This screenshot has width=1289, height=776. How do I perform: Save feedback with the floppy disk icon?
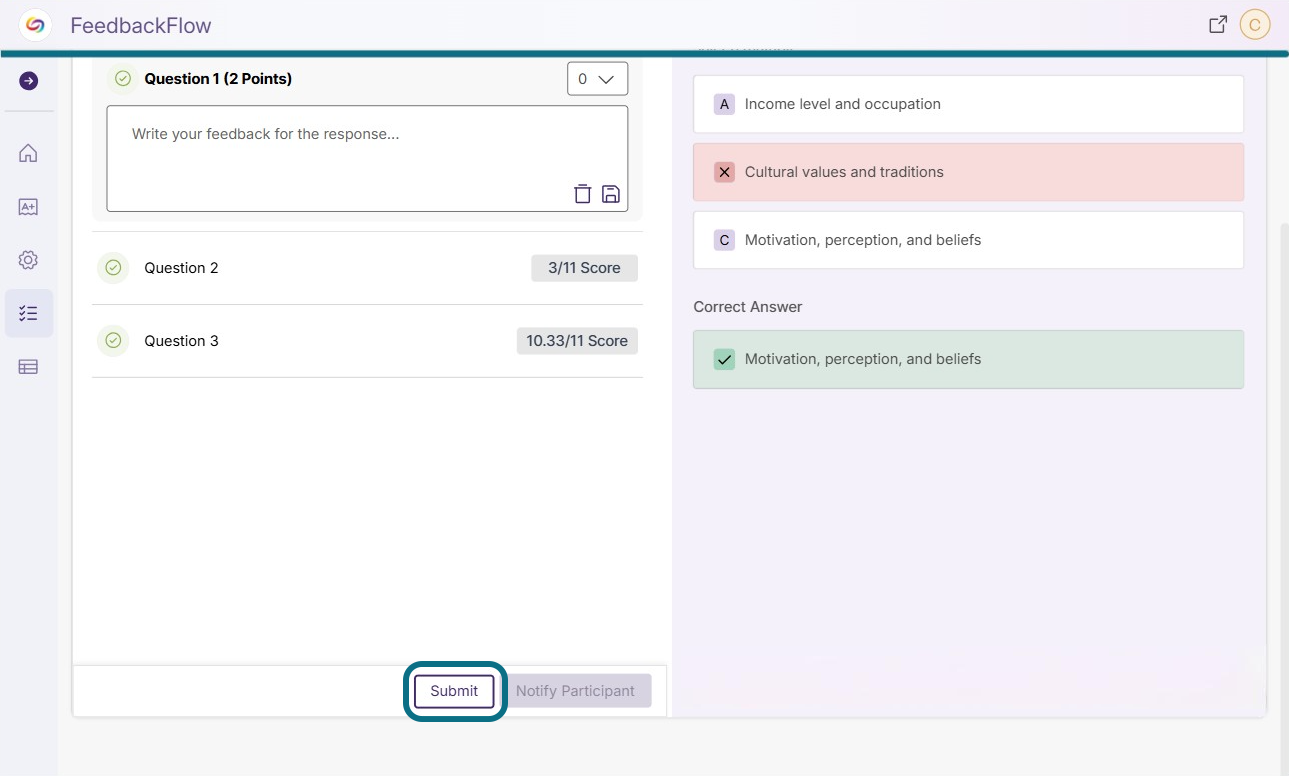[611, 194]
